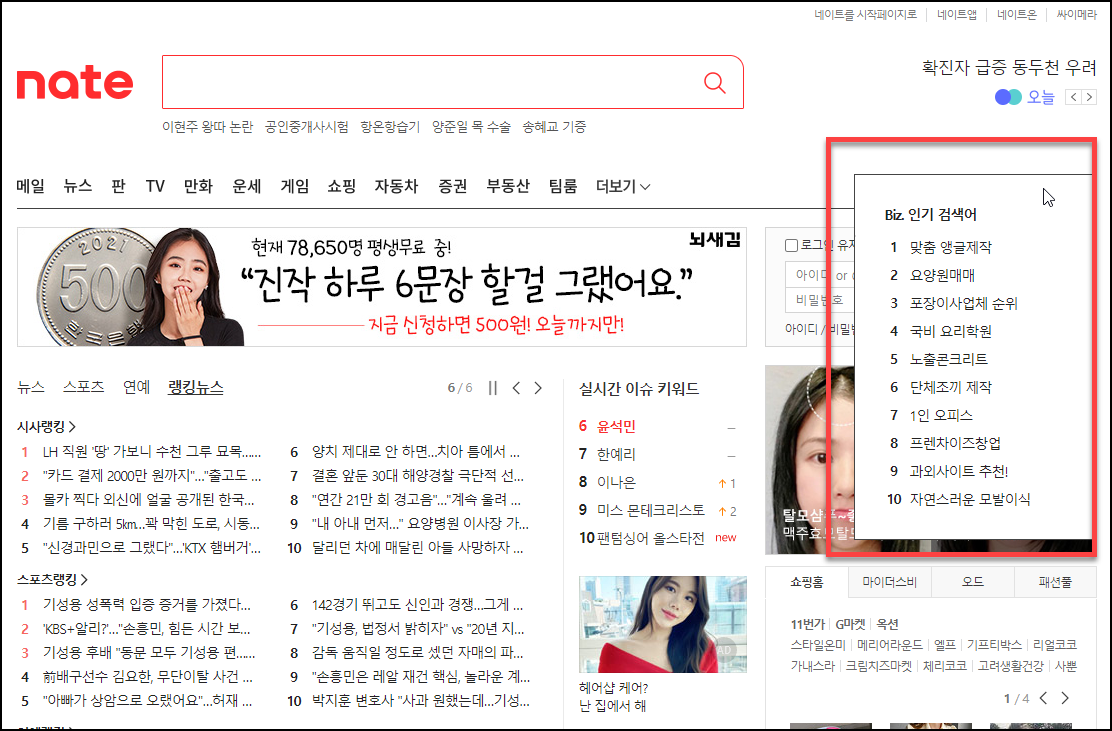This screenshot has height=731, width=1112.
Task: Select the 오드 tab
Action: point(972,582)
